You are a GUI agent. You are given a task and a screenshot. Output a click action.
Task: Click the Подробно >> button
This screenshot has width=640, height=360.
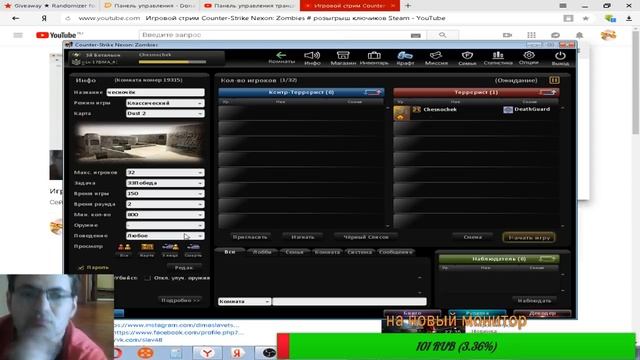[180, 300]
